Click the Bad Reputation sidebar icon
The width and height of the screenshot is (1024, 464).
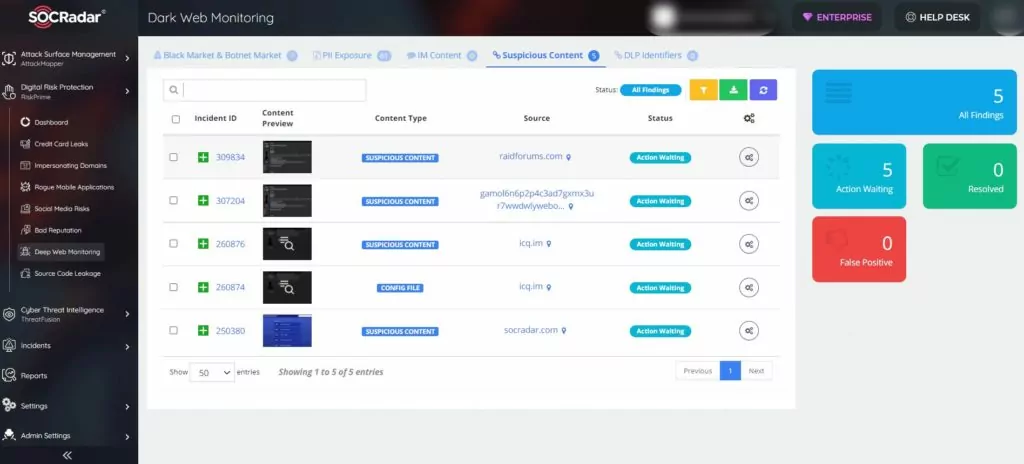pos(25,230)
